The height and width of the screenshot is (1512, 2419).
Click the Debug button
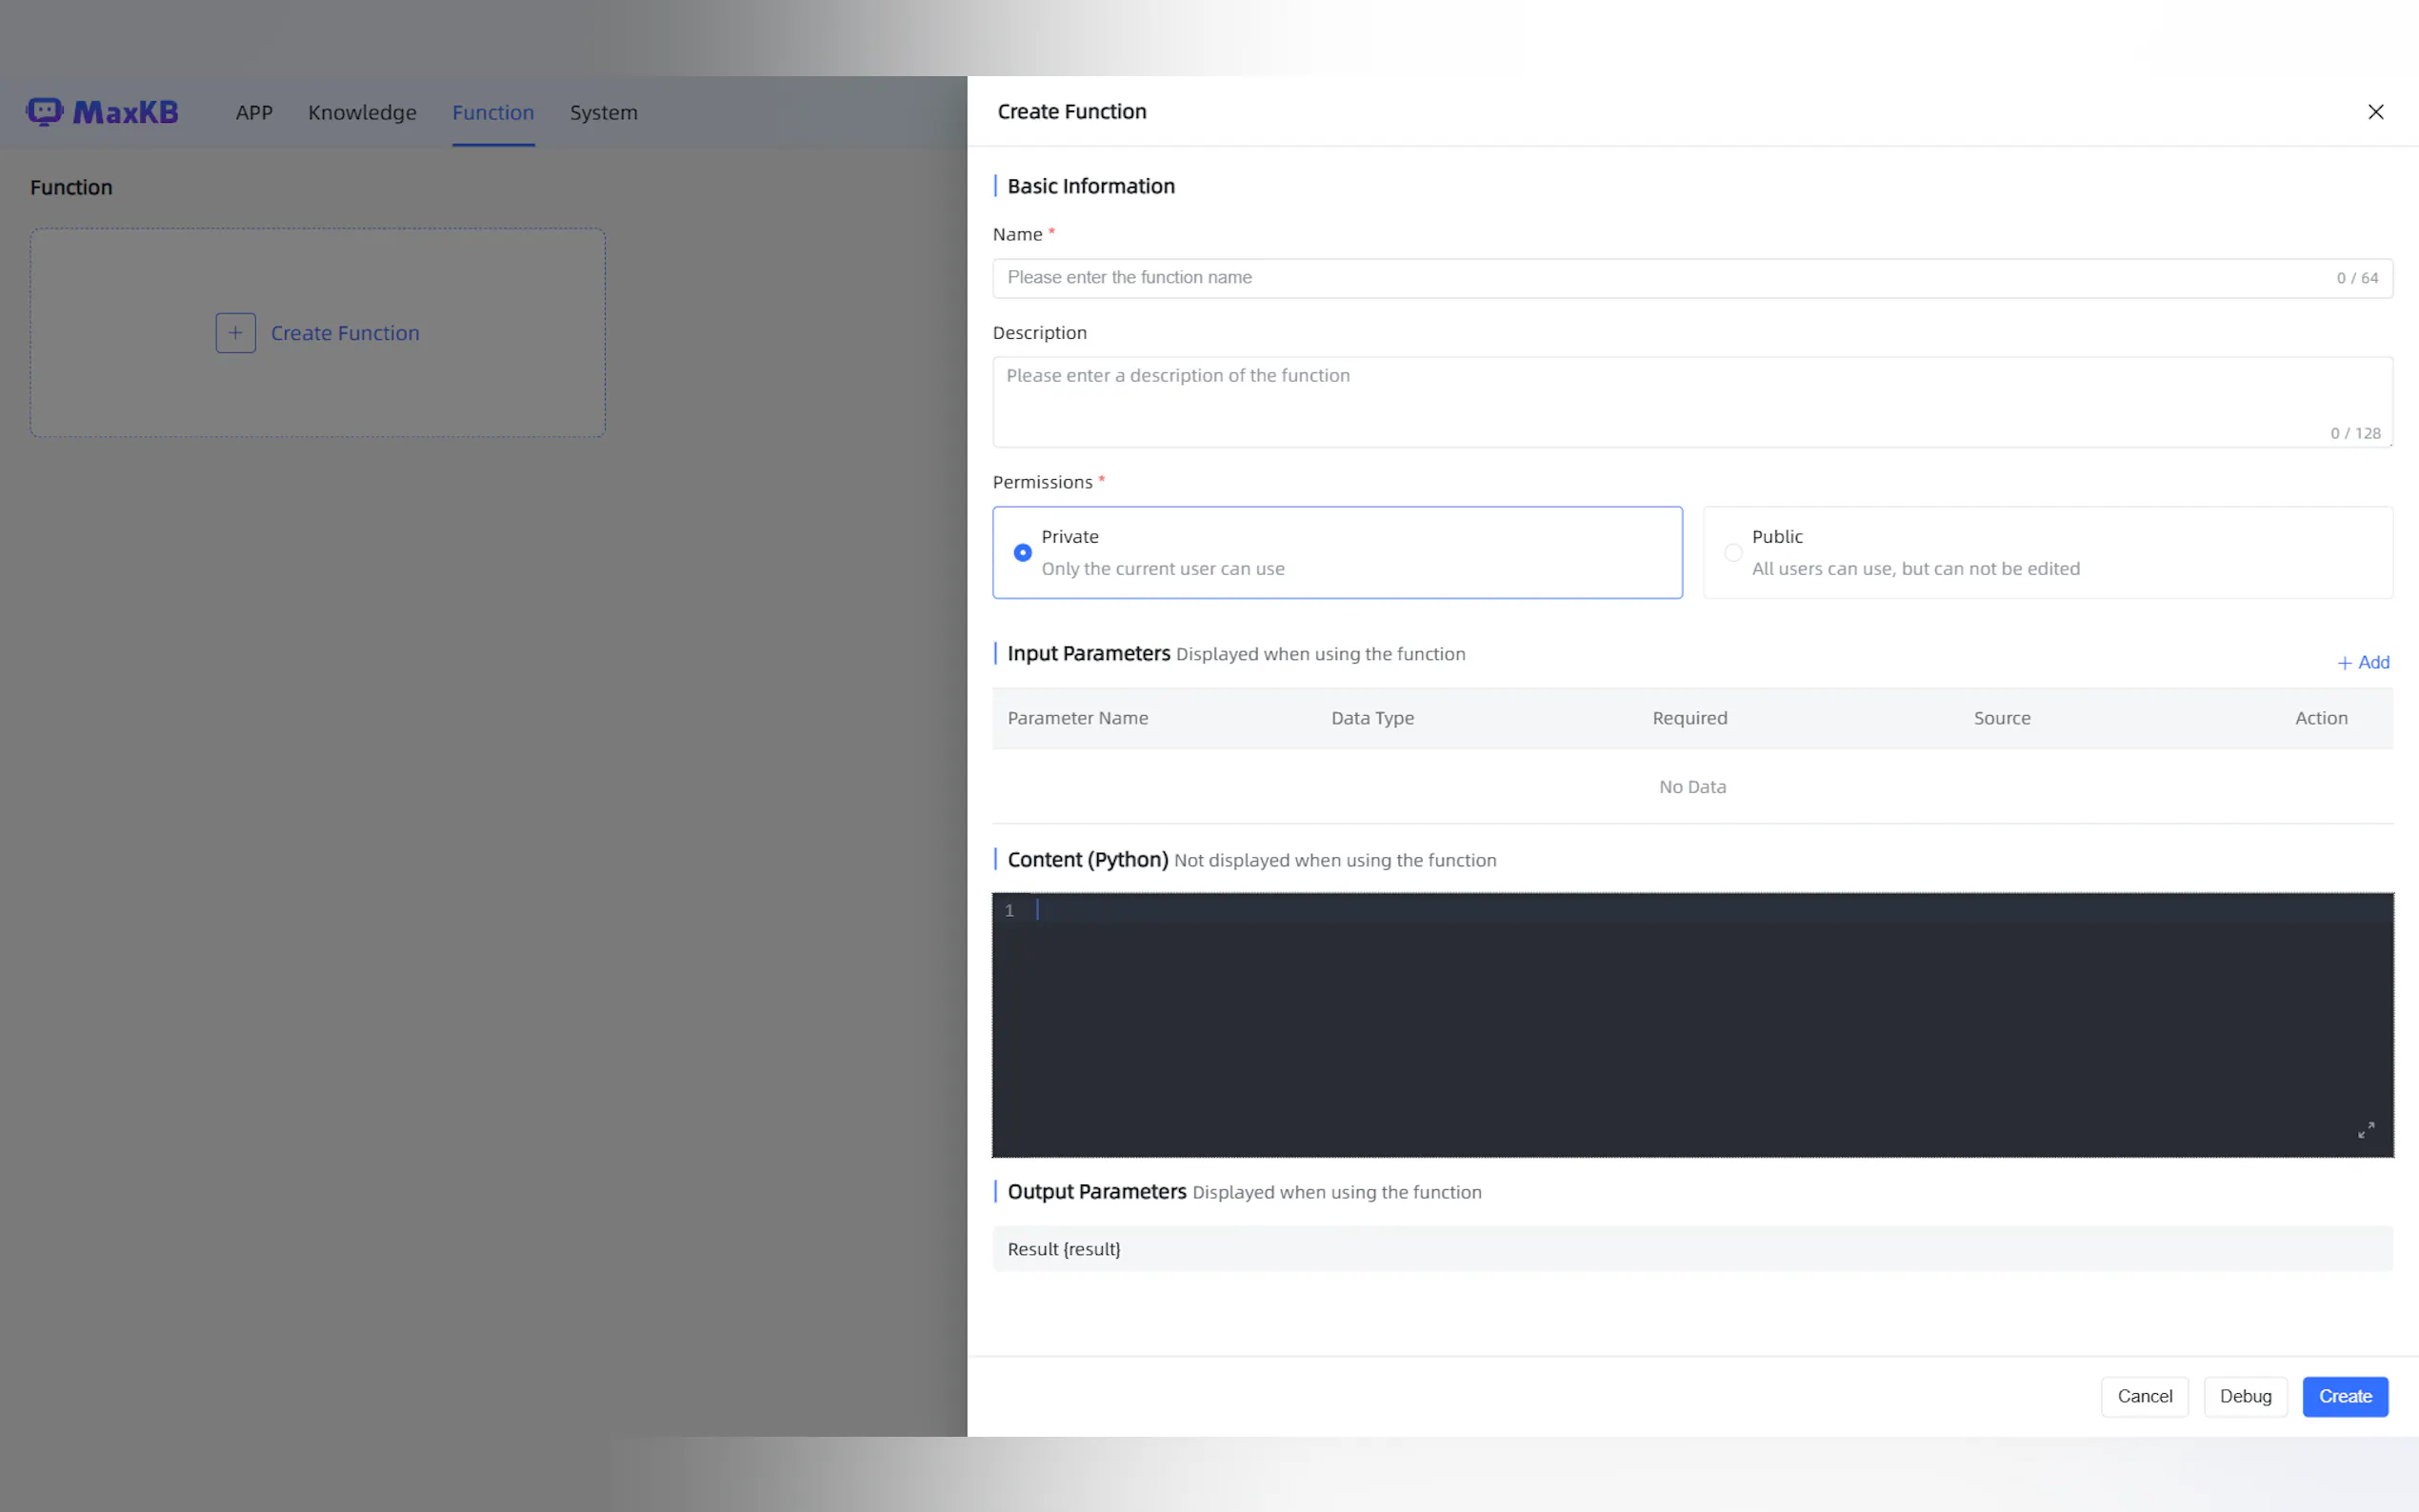pos(2245,1396)
